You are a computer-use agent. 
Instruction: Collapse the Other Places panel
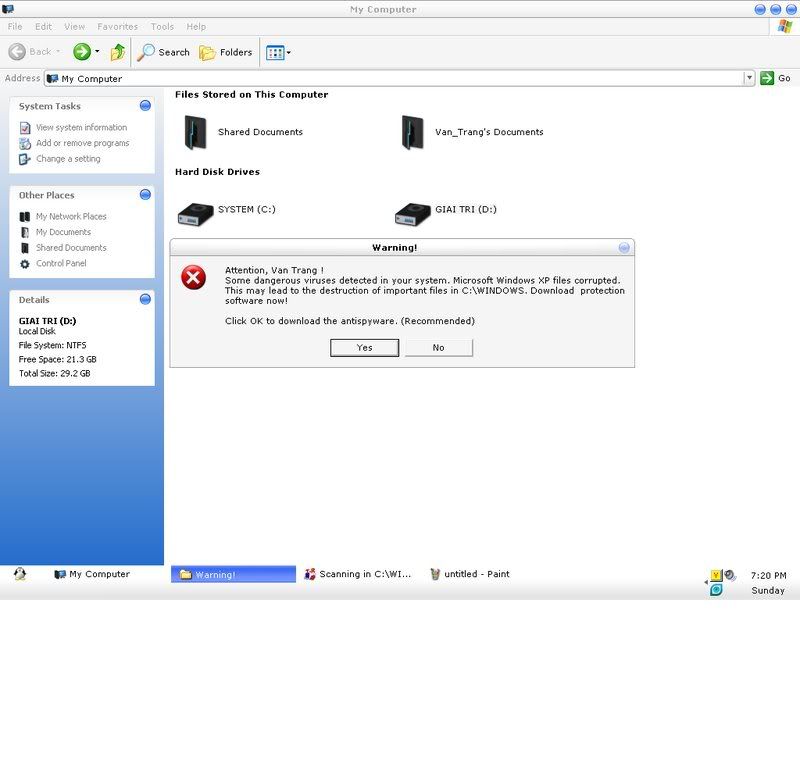[145, 195]
